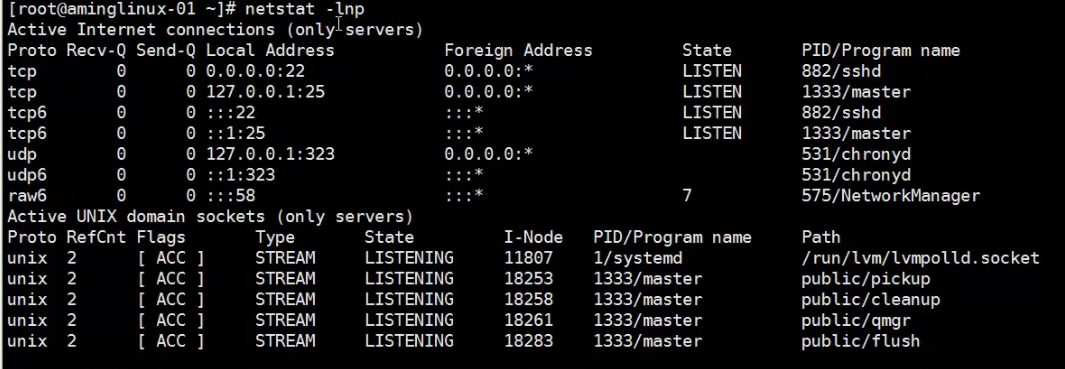Select local address "0.0.0.0:22"
Image resolution: width=1065 pixels, height=369 pixels.
tap(255, 71)
